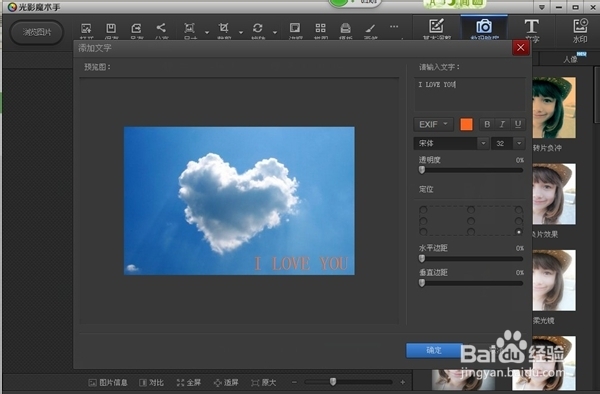This screenshot has height=394, width=600.
Task: Select top-center text position radio
Action: pos(471,210)
